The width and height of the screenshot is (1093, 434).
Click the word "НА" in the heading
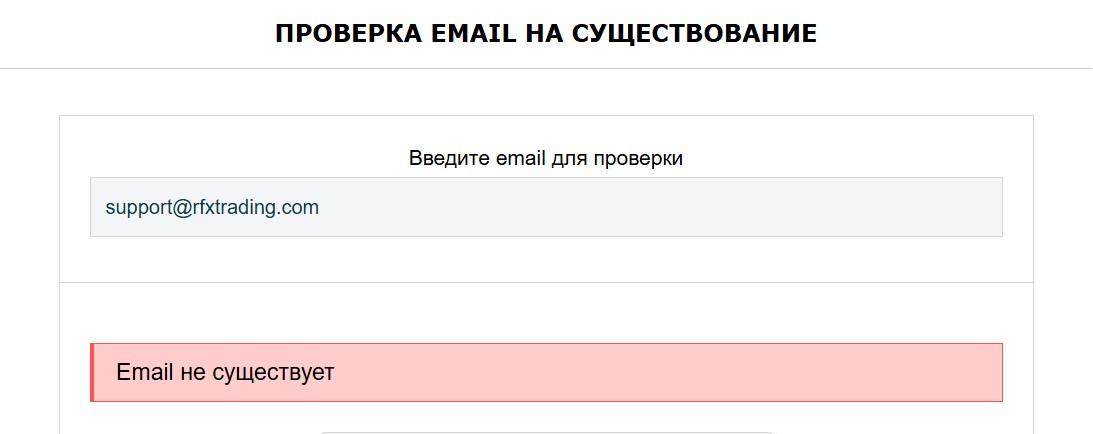544,34
